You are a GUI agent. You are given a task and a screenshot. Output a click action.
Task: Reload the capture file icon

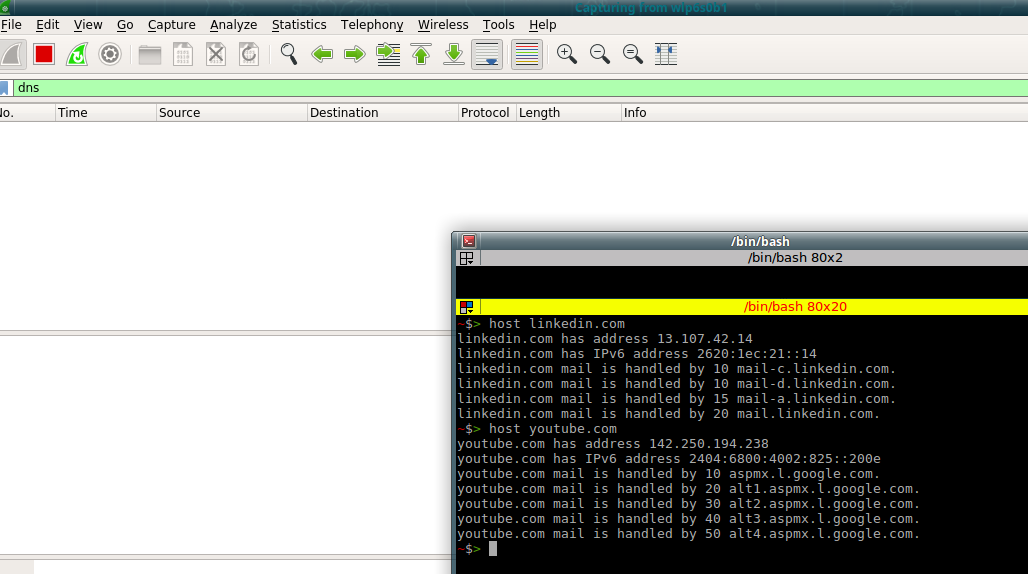coord(248,54)
